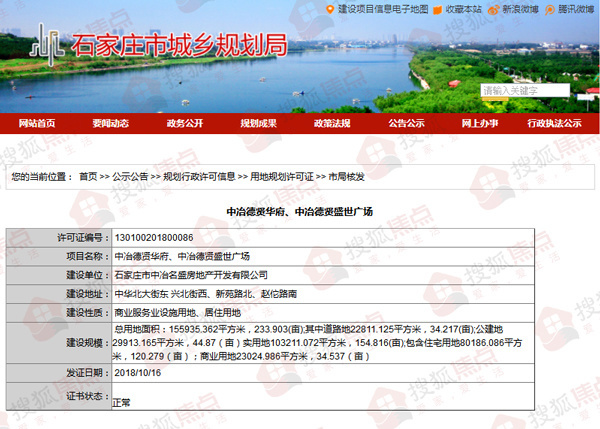Open 网上办事 in the navigation bar
Viewport: 600px width, 429px height.
click(x=480, y=123)
